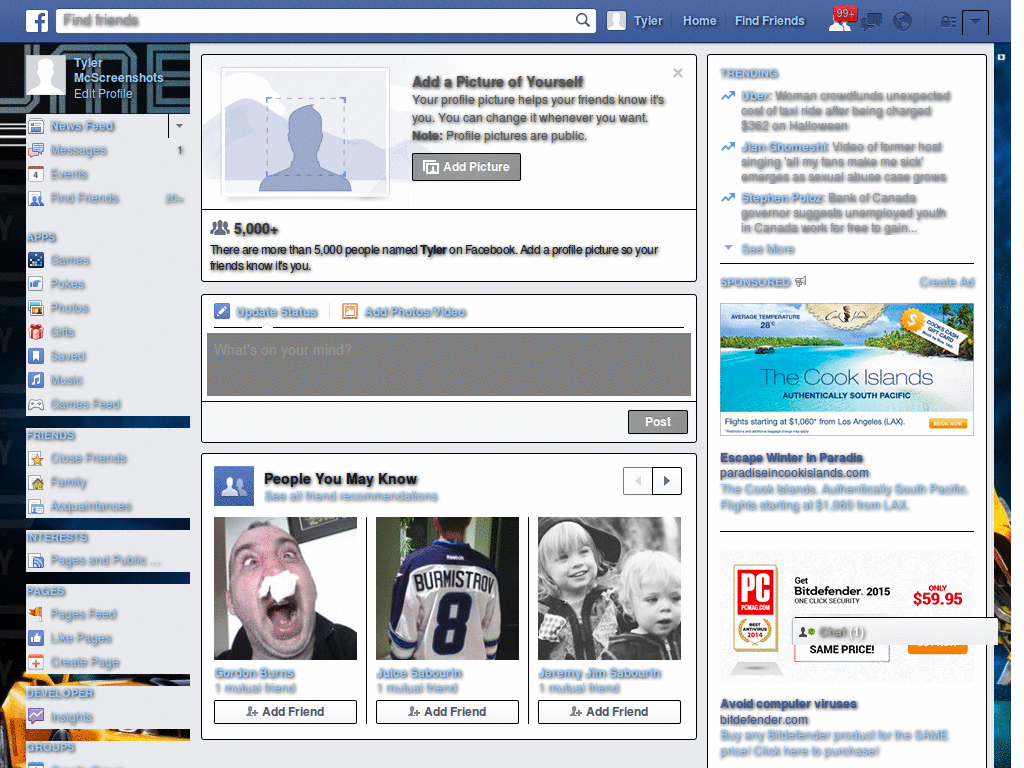Open See all friend recommendations link

[x=351, y=496]
